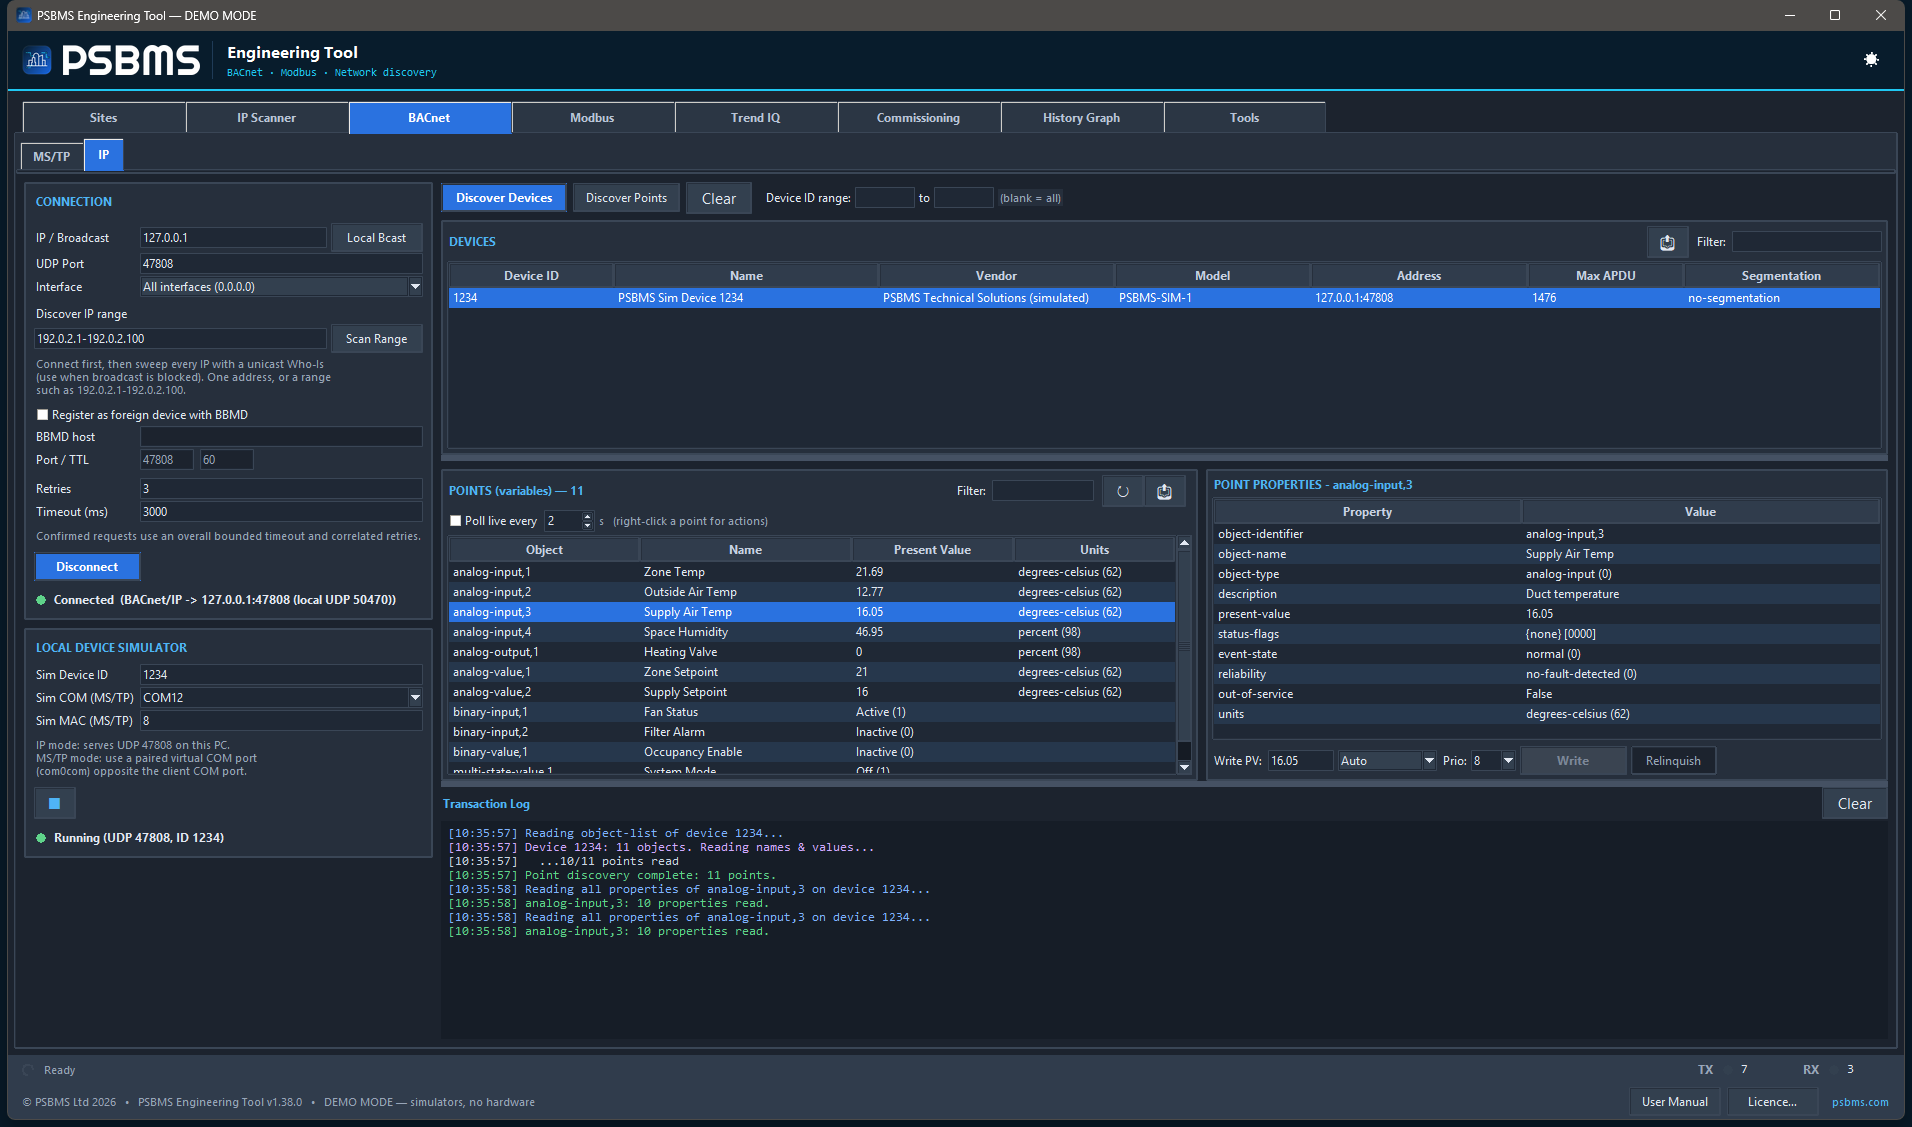
Task: Adjust the poll interval stepper
Action: (587, 521)
